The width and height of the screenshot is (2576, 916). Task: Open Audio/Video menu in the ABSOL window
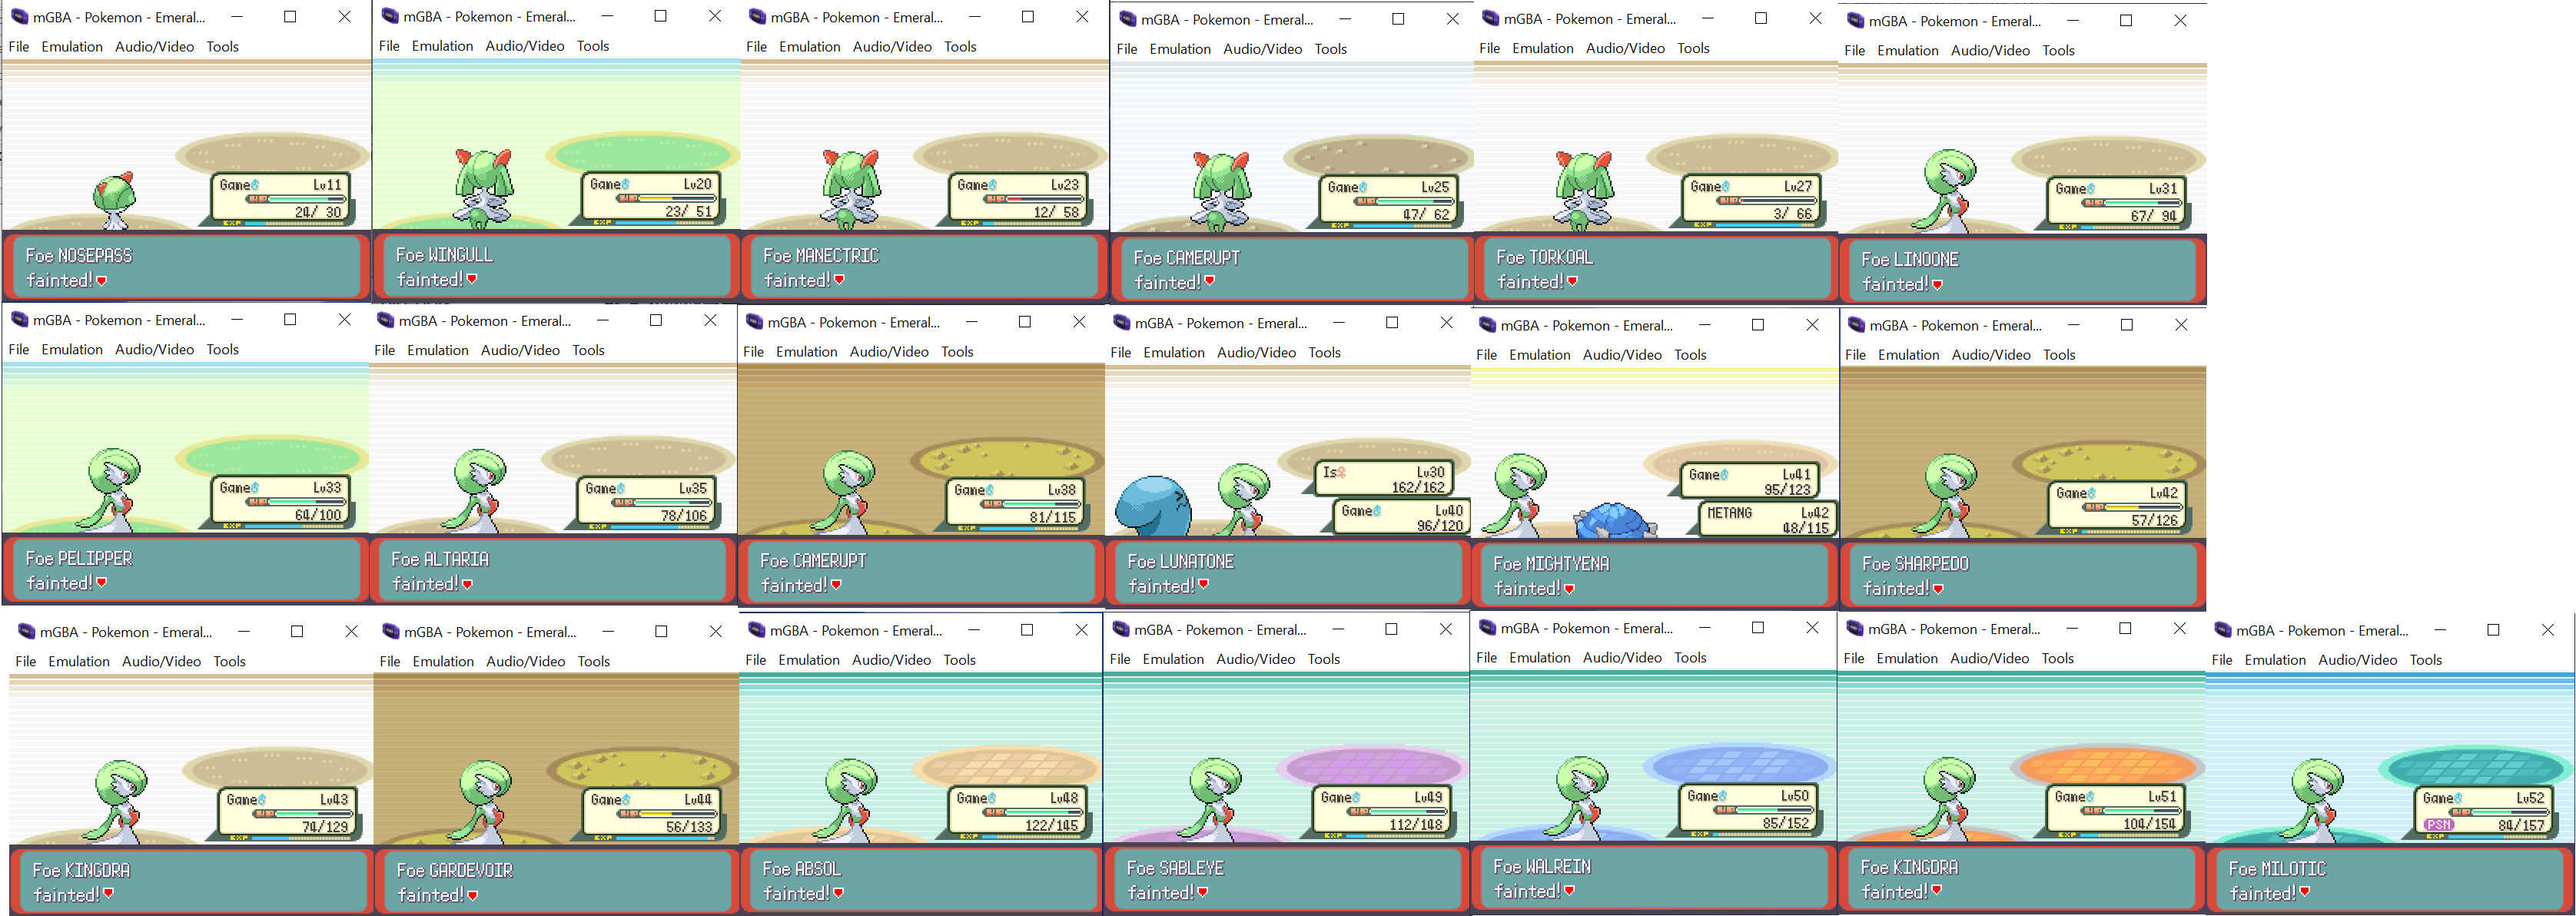tap(892, 660)
